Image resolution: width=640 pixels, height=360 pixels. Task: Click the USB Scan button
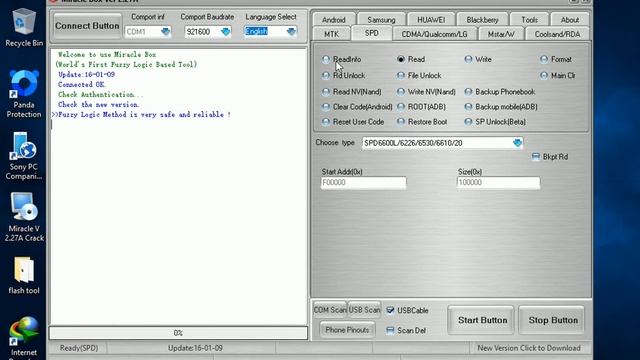pyautogui.click(x=364, y=310)
